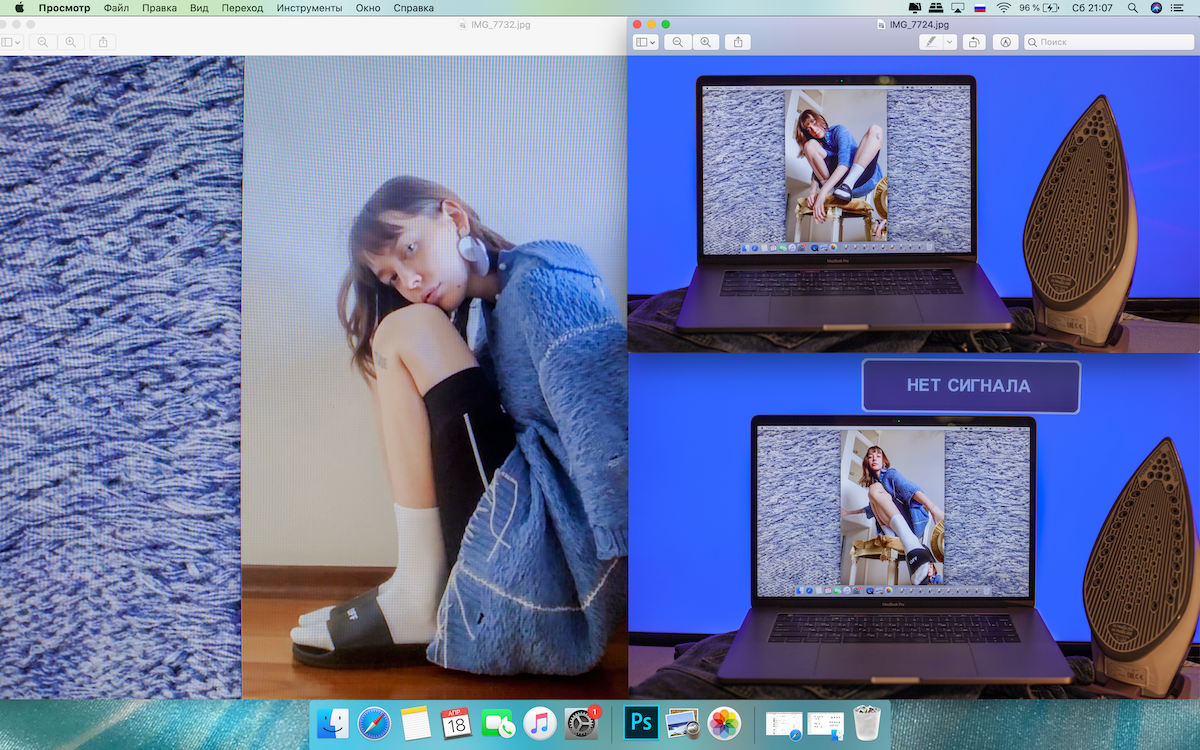
Task: Open Spotlight search in the menu bar
Action: (1133, 8)
